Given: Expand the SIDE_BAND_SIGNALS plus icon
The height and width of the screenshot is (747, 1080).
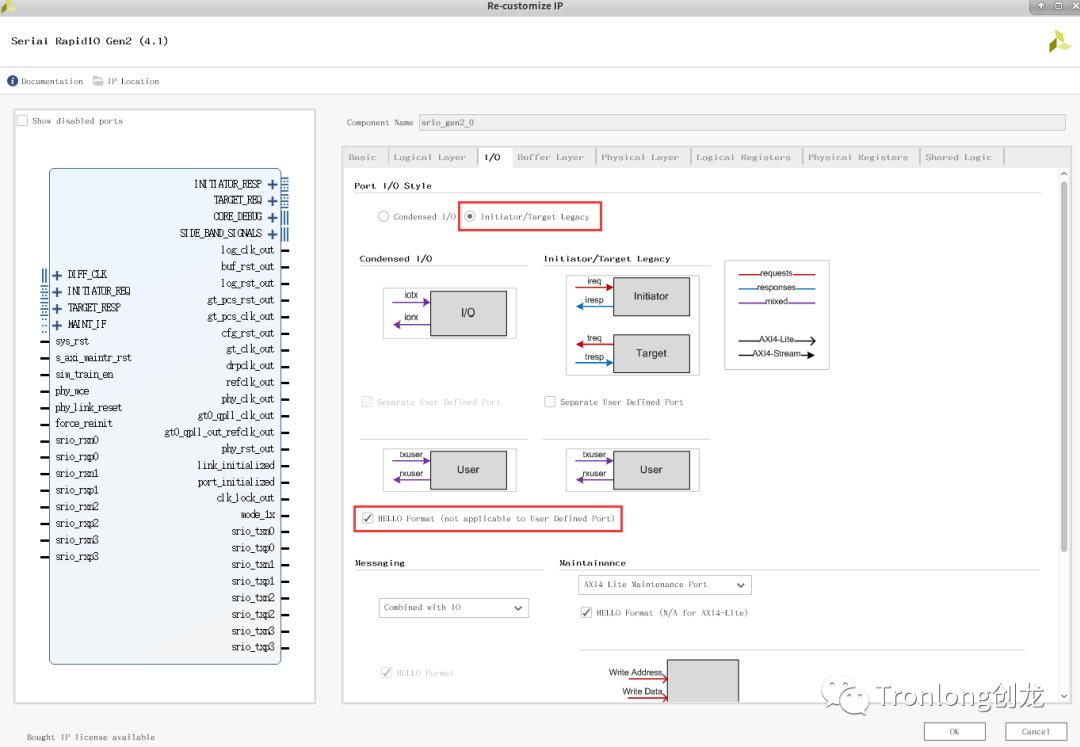Looking at the screenshot, I should click(272, 234).
